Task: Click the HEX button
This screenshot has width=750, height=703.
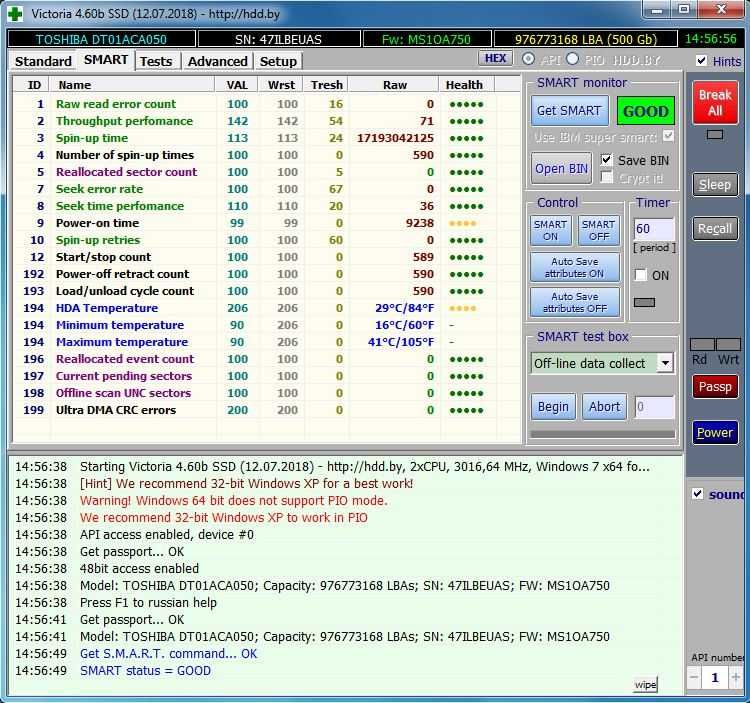Action: pos(496,58)
